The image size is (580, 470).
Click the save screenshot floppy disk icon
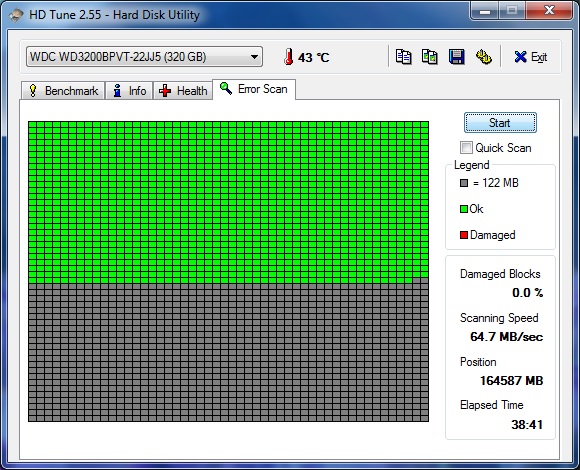coord(456,57)
